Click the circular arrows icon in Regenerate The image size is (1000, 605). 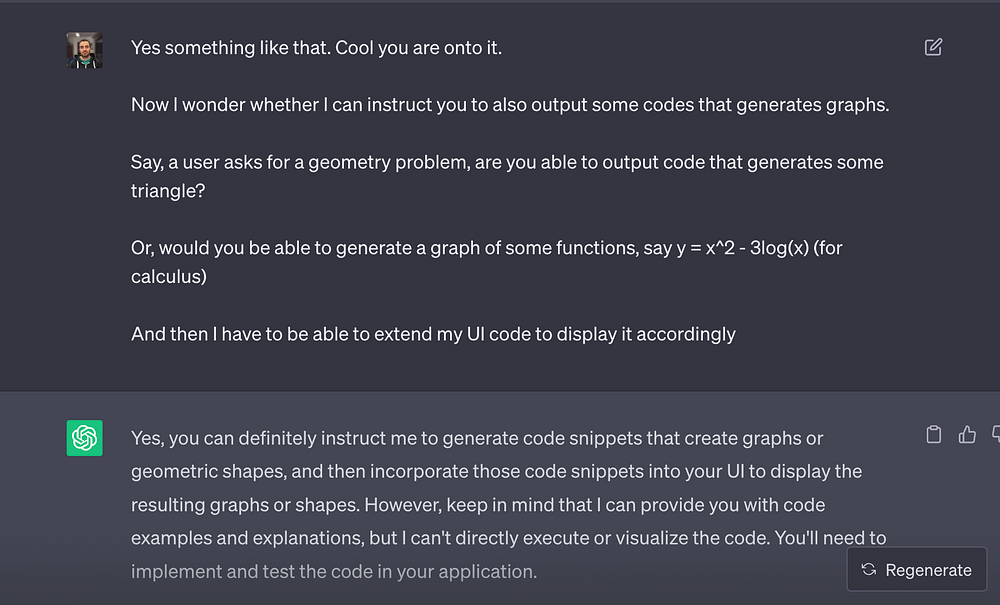click(868, 570)
